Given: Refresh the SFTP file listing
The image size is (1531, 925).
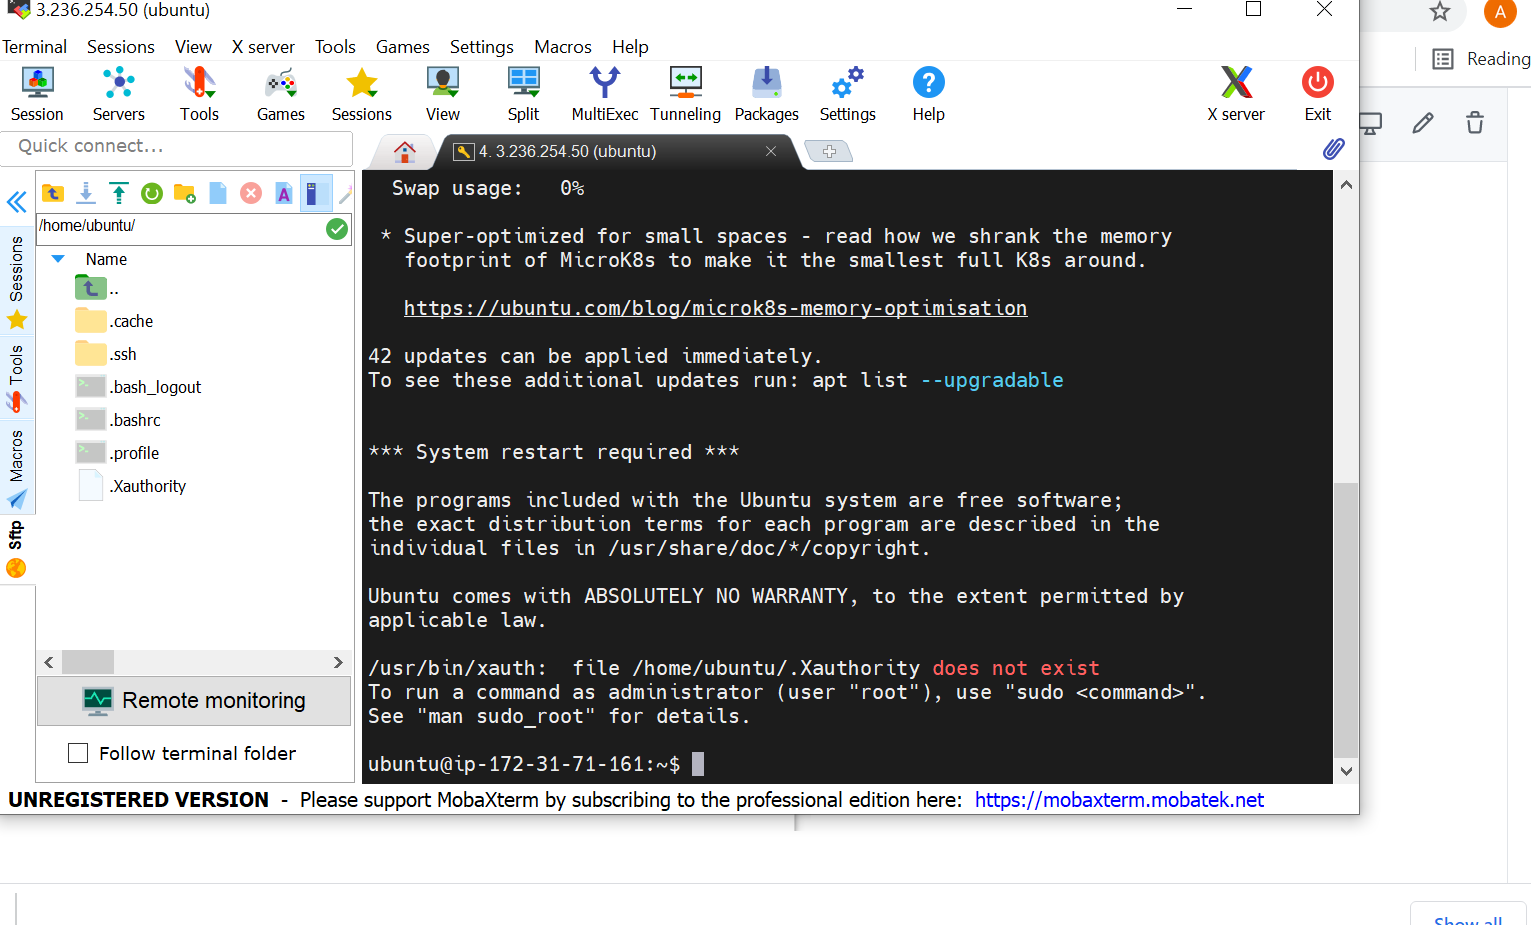Looking at the screenshot, I should point(151,192).
